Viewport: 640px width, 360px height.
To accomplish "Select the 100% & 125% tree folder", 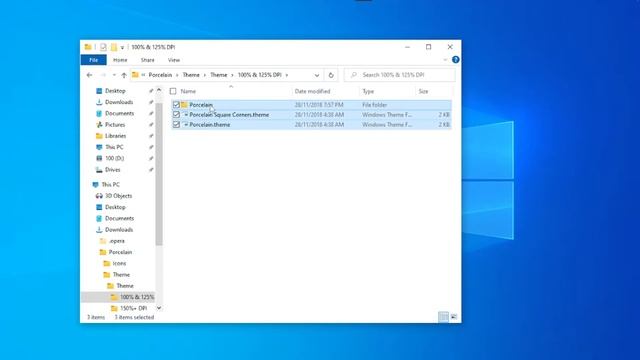I will (x=137, y=297).
